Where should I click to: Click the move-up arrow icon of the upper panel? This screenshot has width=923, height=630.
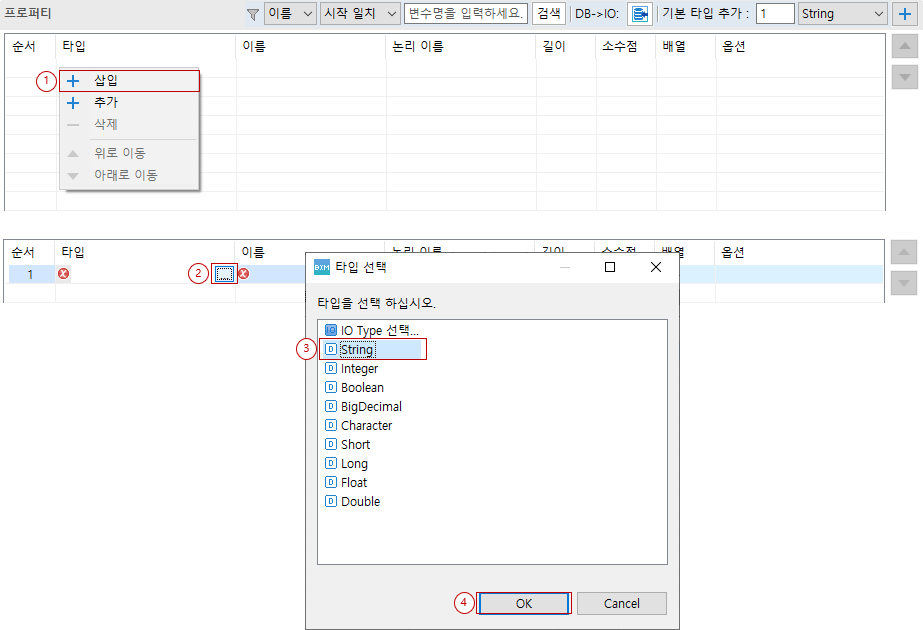point(903,45)
